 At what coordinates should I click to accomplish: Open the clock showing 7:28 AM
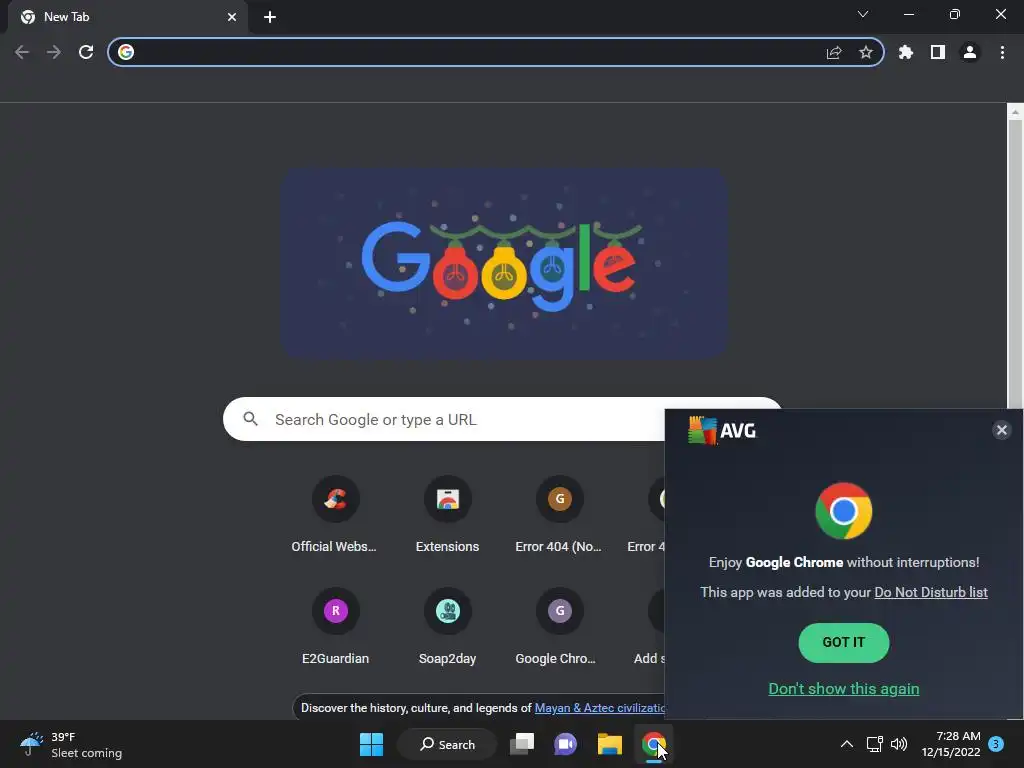pyautogui.click(x=951, y=744)
